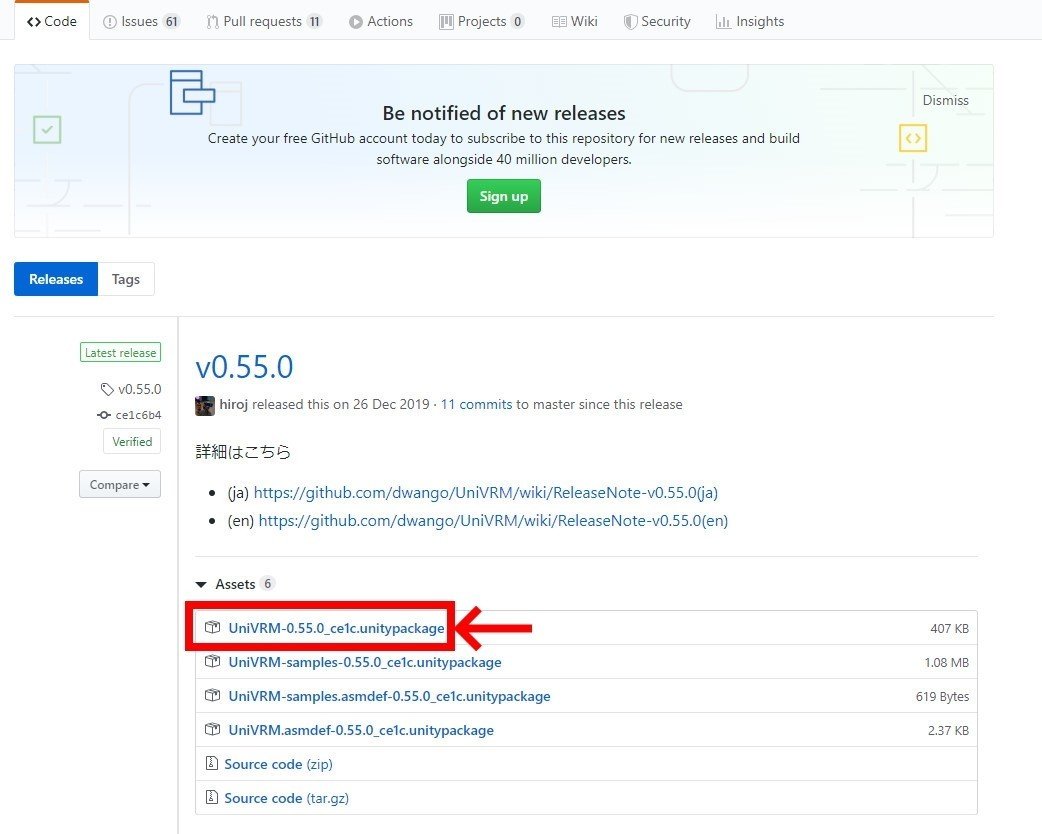Download UniVRM-samples.asmdef-0.55.0_ce1c.unitypackage
Screen dimensions: 1042x834
point(389,696)
